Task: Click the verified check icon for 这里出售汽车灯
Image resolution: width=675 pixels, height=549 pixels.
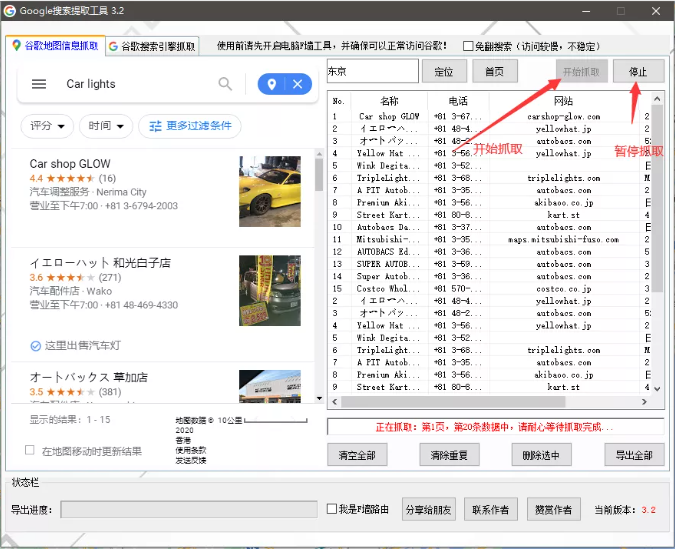Action: click(36, 346)
